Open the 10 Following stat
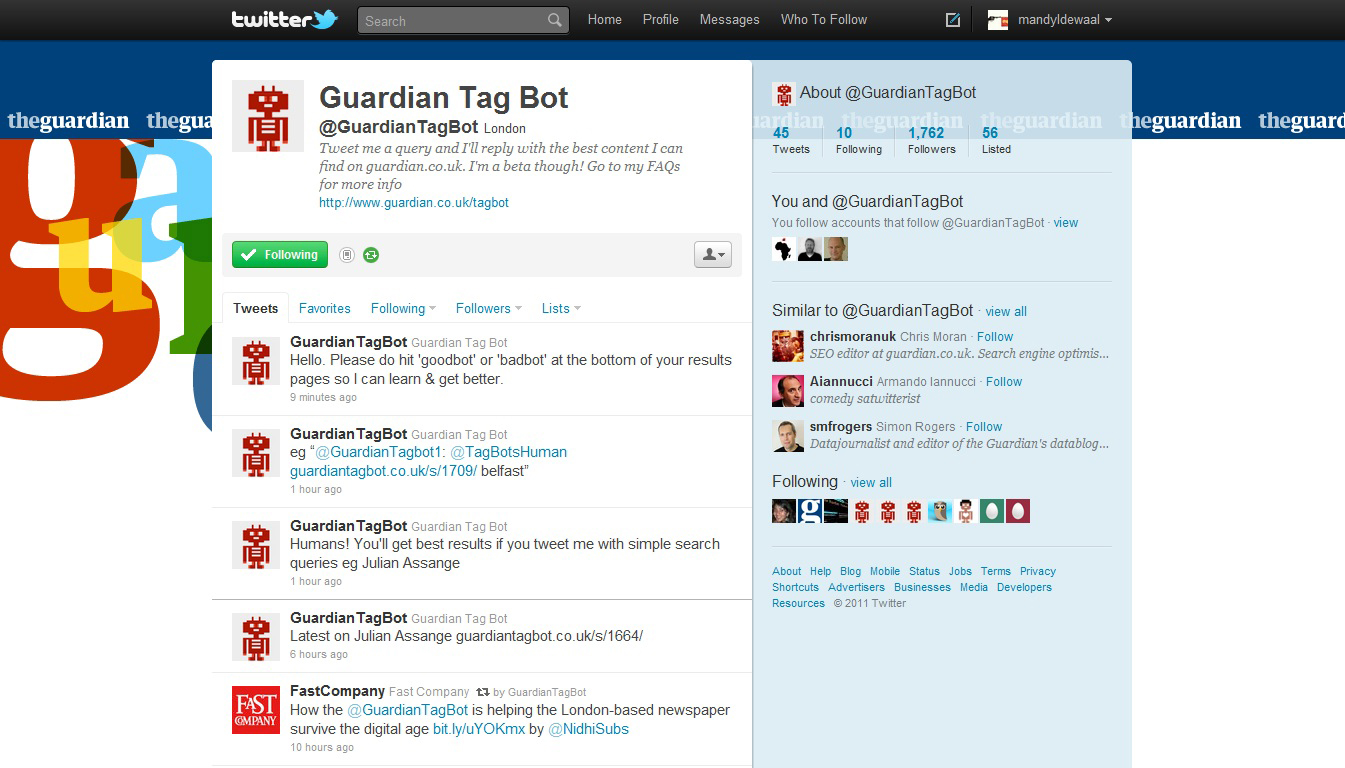Screen dimensions: 1345x768 tap(859, 141)
